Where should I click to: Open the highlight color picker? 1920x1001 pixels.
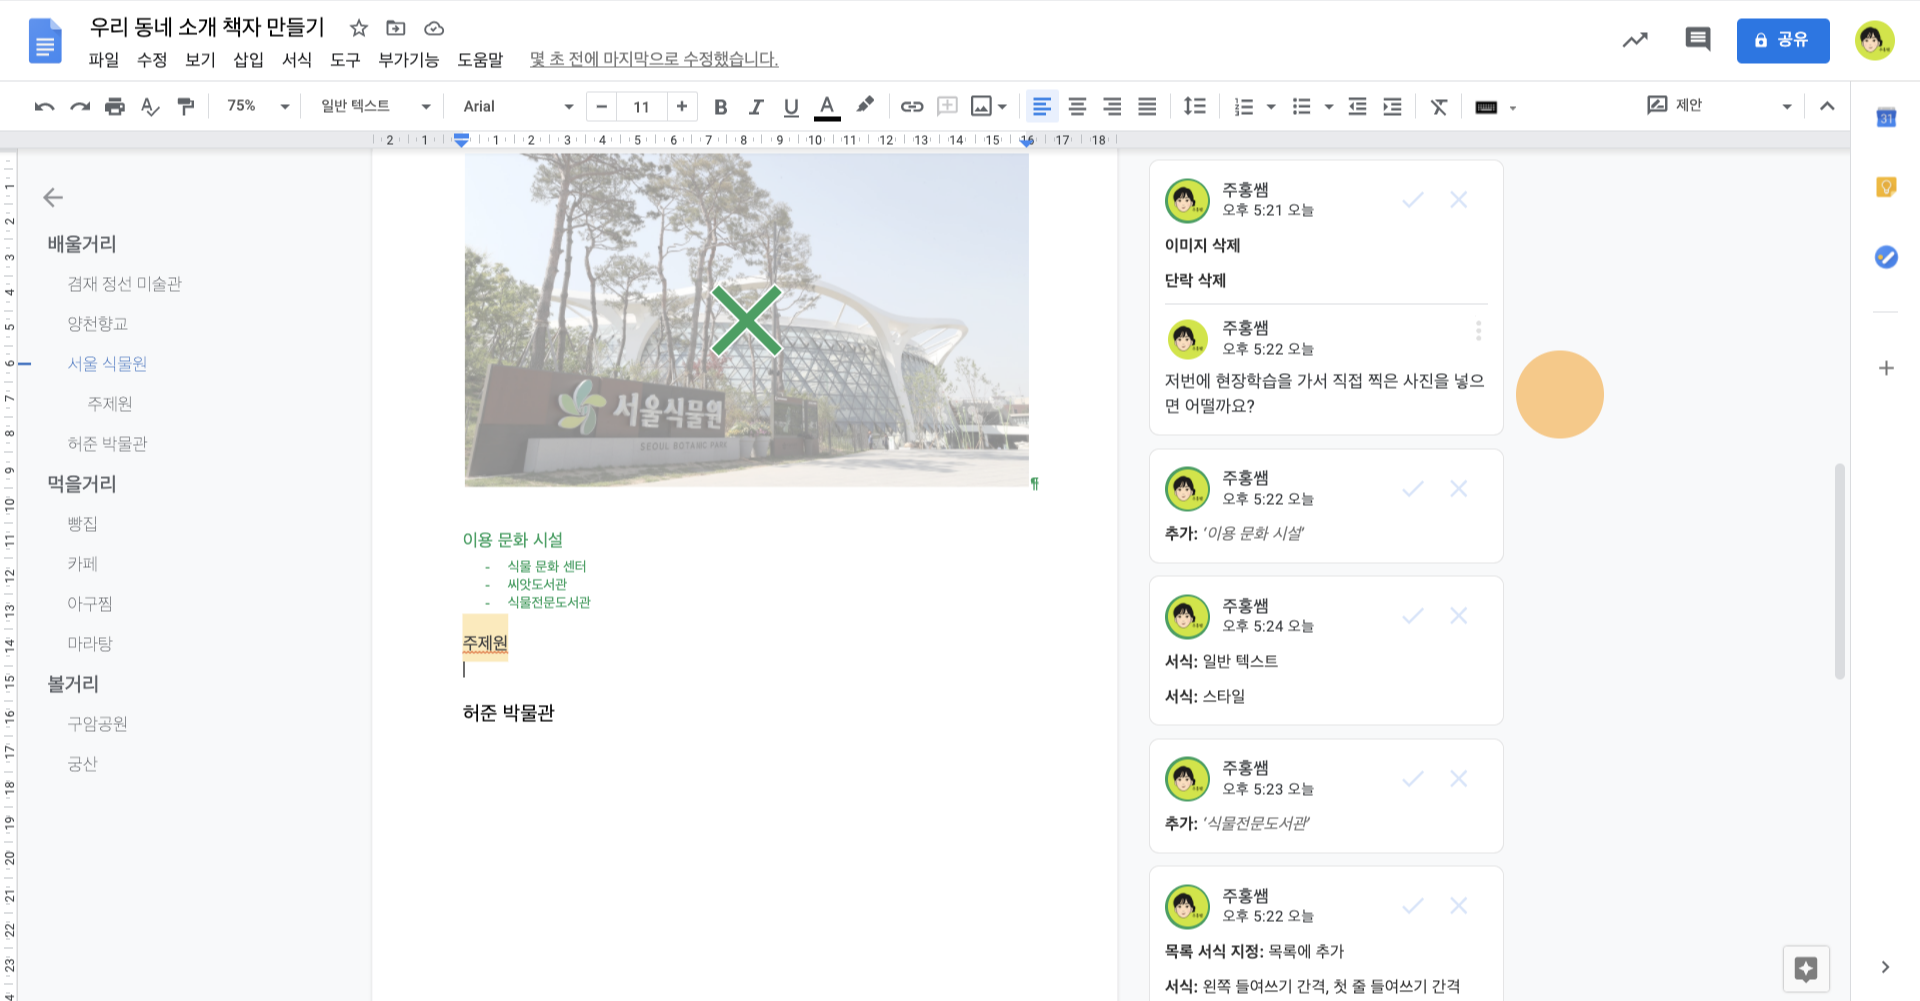tap(865, 105)
